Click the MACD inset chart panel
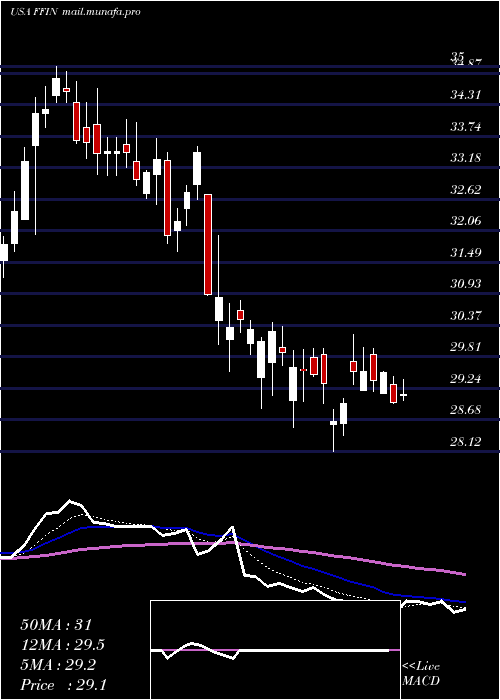500x700 pixels. [x=275, y=650]
